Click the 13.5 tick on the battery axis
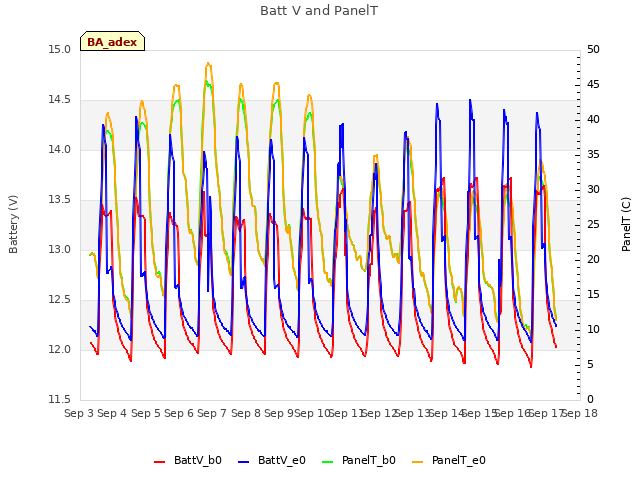 tap(60, 200)
